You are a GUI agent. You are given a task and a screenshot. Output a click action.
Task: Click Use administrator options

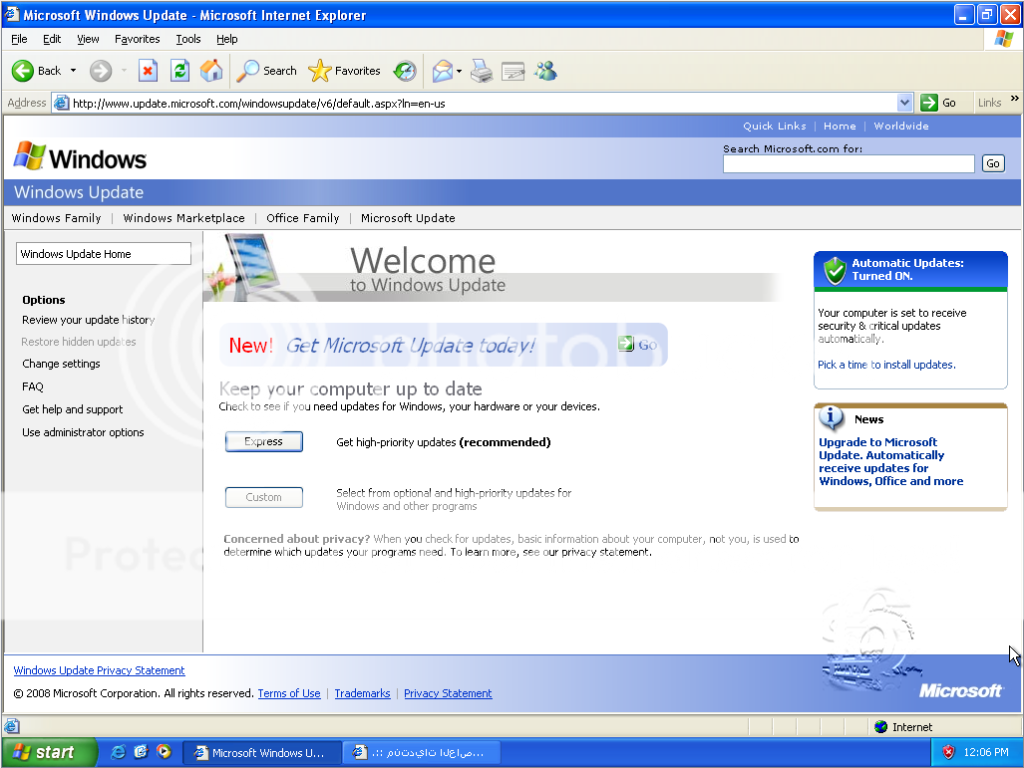click(x=83, y=432)
